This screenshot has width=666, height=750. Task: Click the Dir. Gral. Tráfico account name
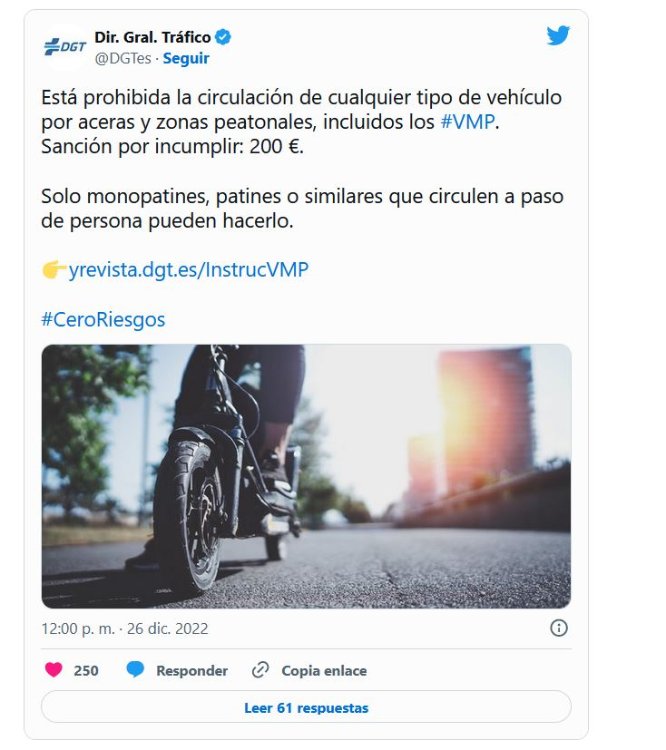[x=152, y=37]
